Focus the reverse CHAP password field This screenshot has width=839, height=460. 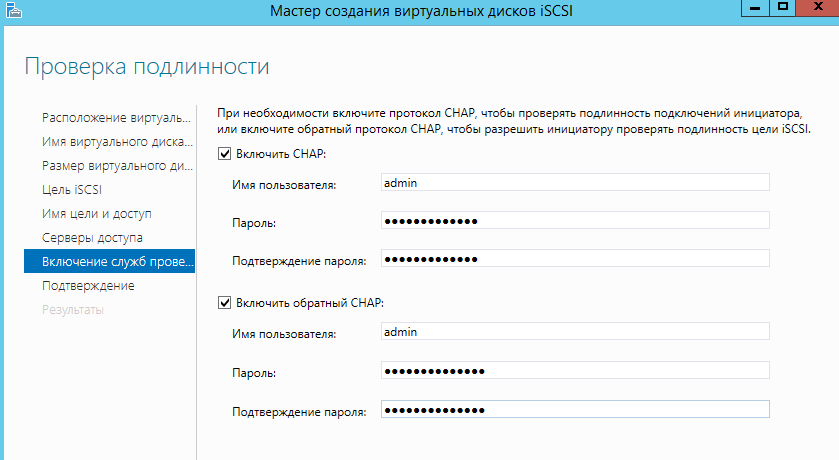coord(575,371)
